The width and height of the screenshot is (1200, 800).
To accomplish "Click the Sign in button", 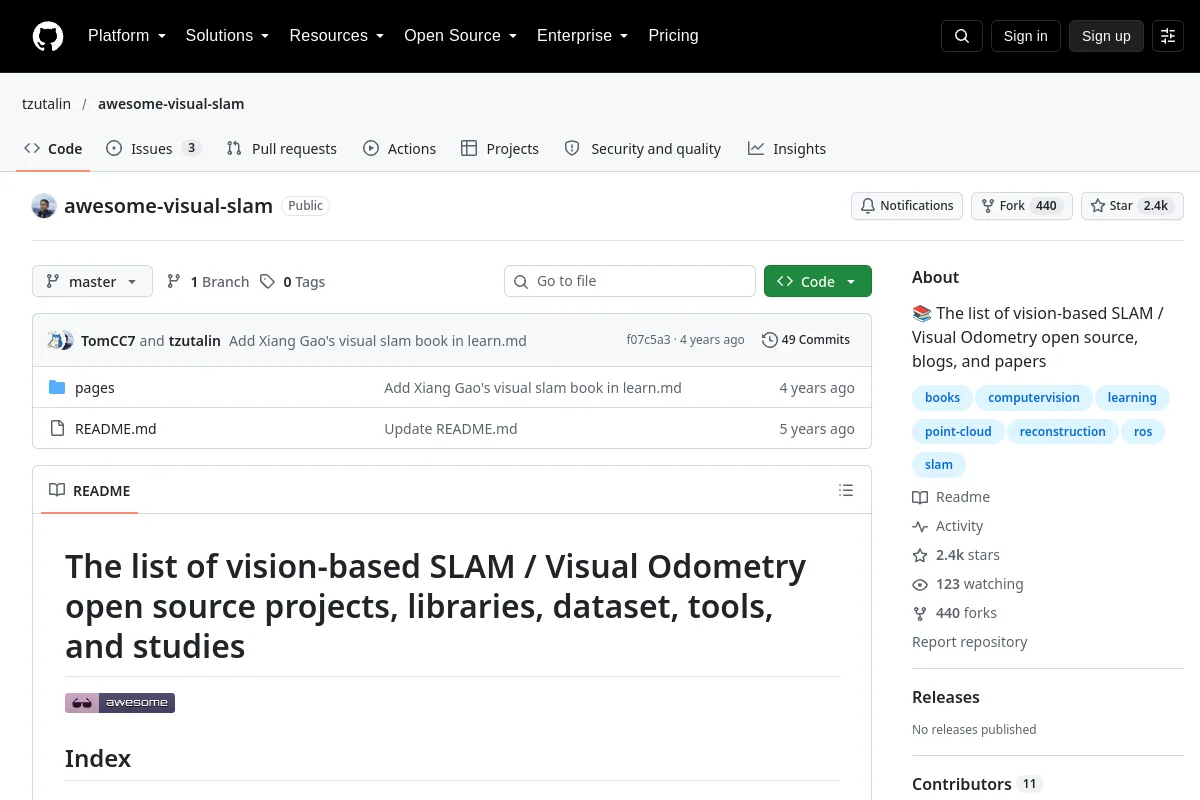I will pos(1025,36).
